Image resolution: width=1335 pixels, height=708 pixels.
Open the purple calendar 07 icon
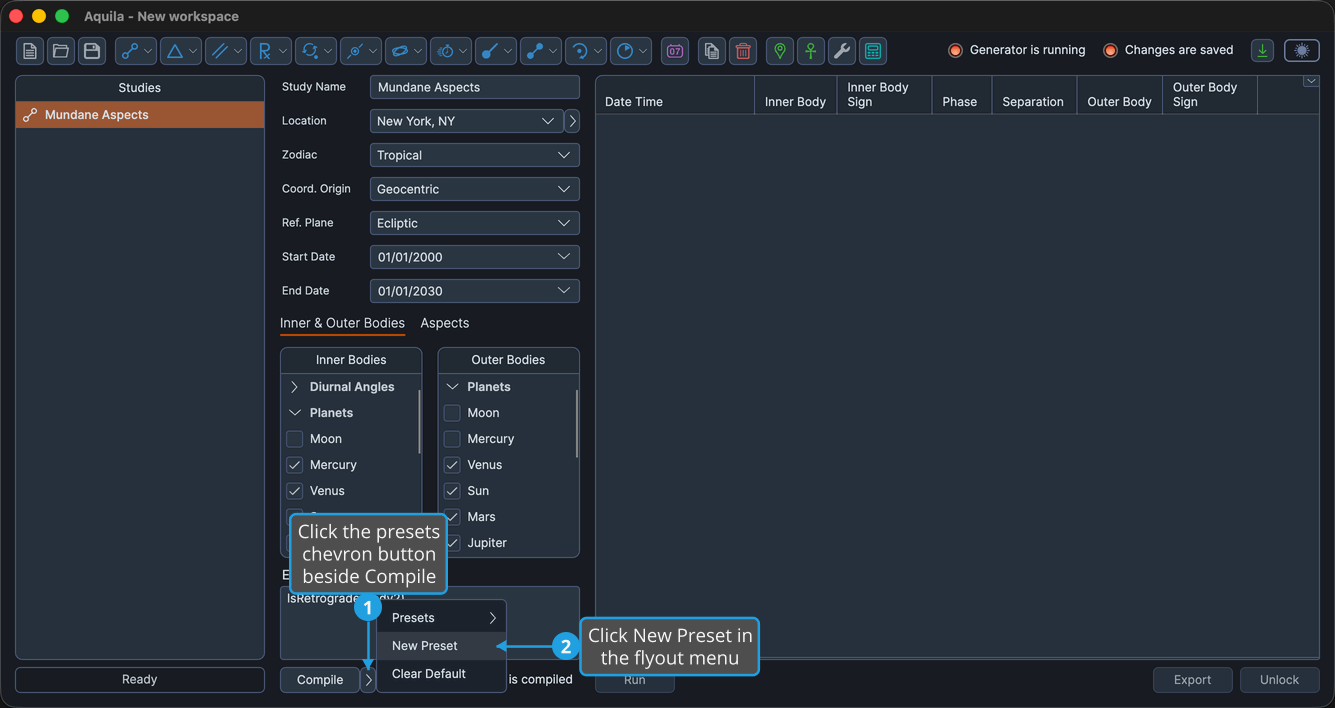pos(675,51)
